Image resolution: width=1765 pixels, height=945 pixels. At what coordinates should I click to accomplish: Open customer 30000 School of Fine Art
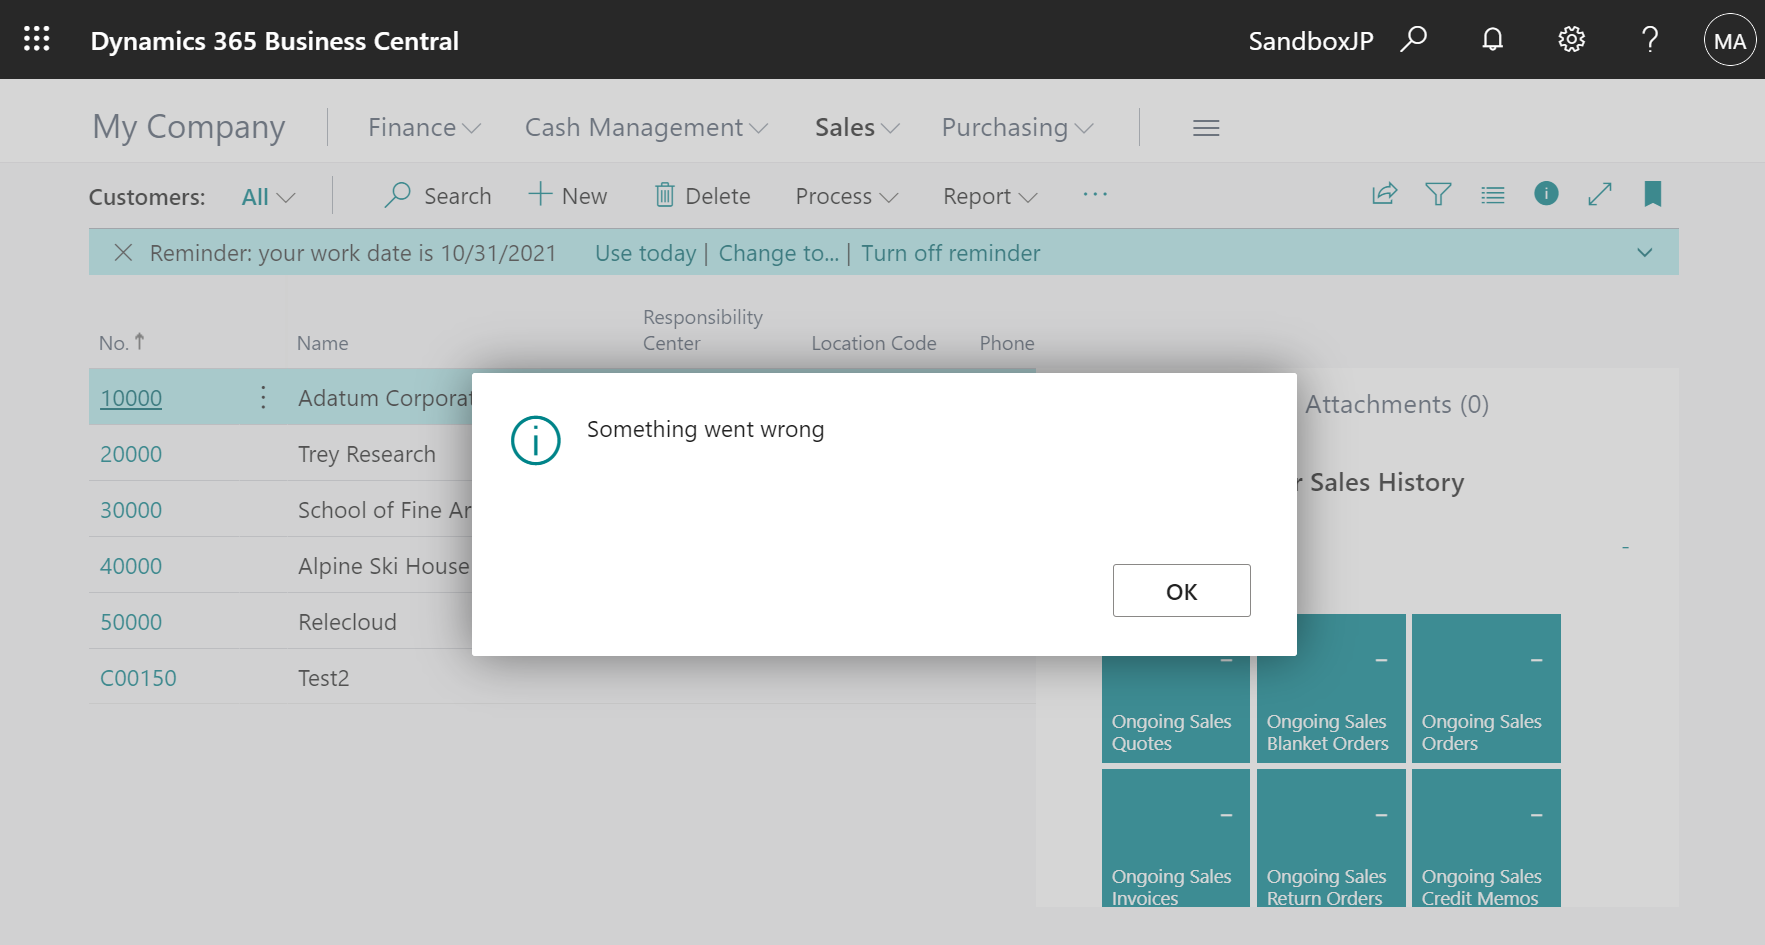(131, 509)
